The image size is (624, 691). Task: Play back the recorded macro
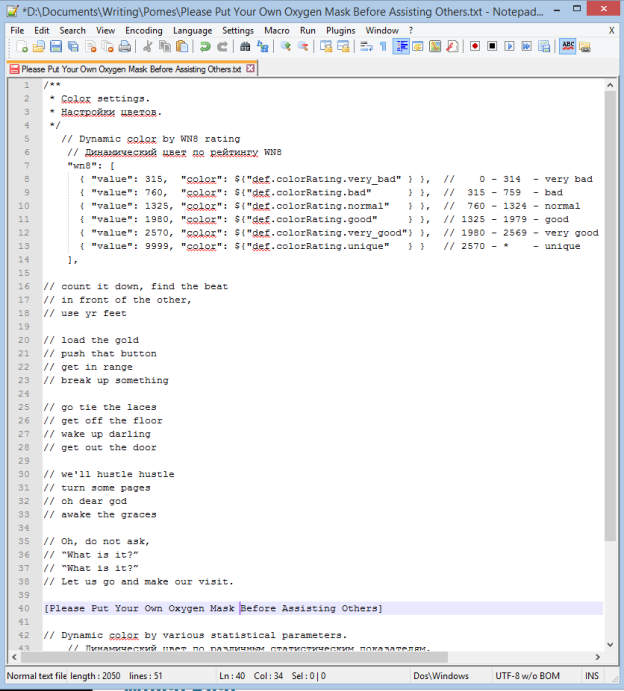point(509,47)
